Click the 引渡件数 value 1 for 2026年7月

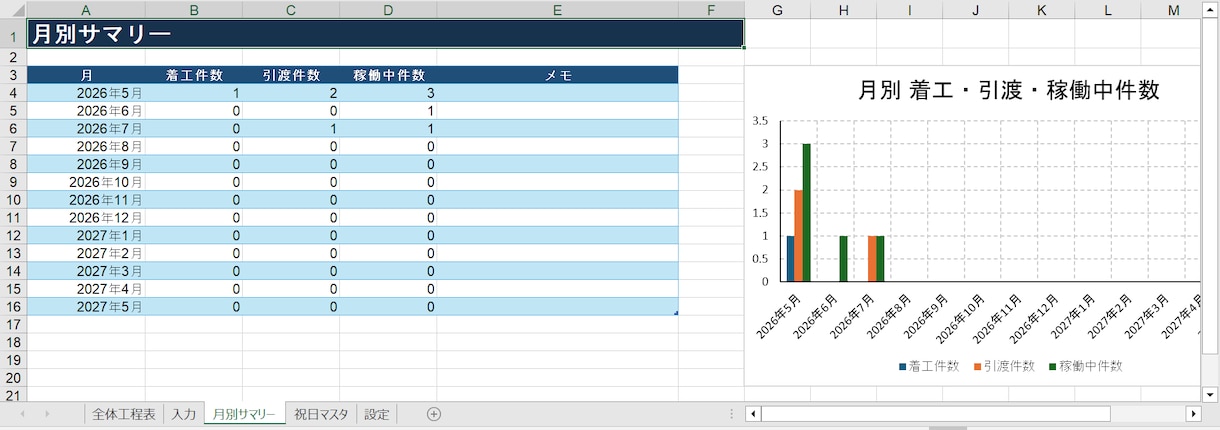291,129
